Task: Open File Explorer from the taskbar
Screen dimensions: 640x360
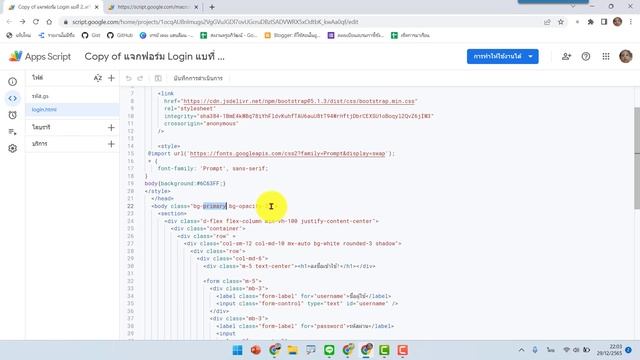Action: pyautogui.click(x=292, y=350)
